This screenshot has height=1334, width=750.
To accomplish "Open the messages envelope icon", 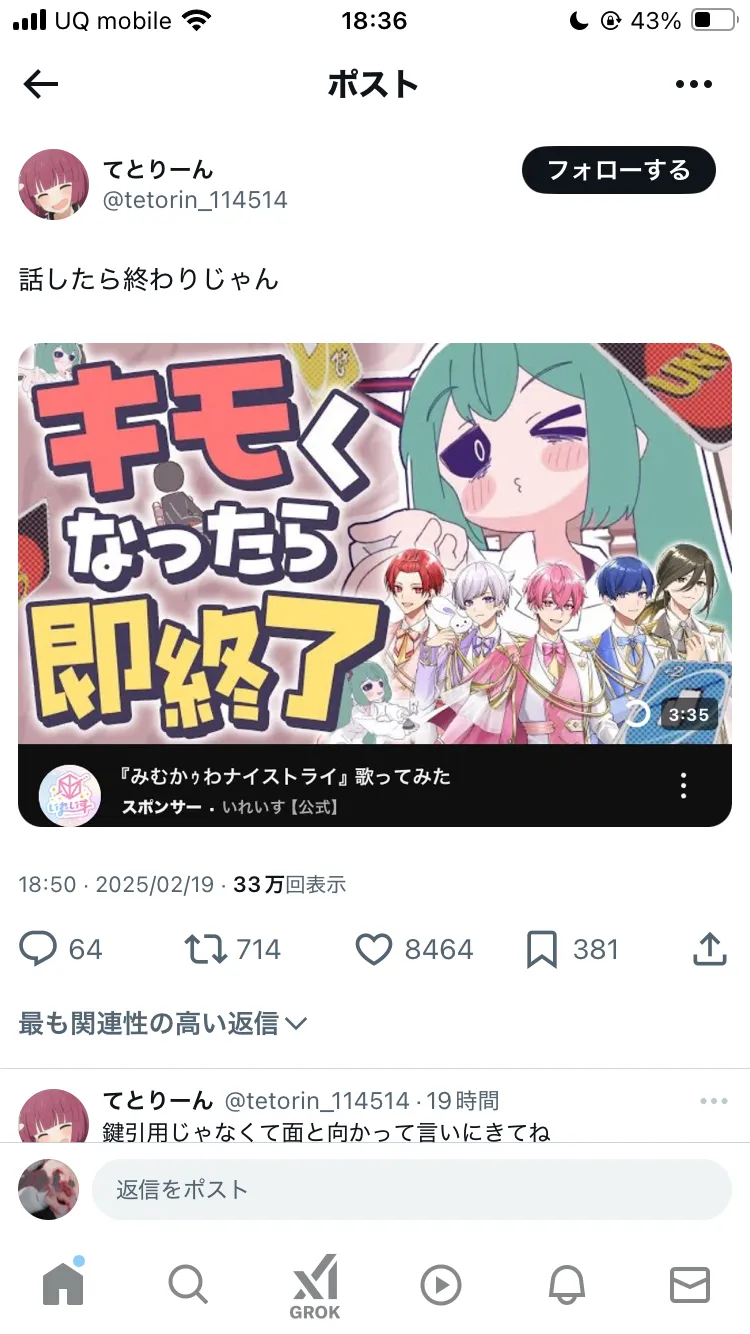I will click(690, 1285).
